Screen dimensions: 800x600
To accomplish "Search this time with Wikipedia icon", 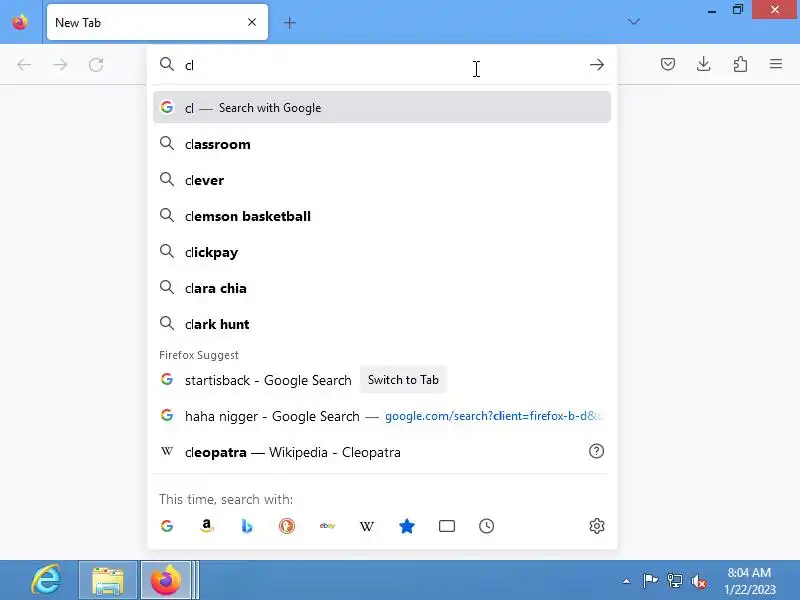I will (367, 526).
